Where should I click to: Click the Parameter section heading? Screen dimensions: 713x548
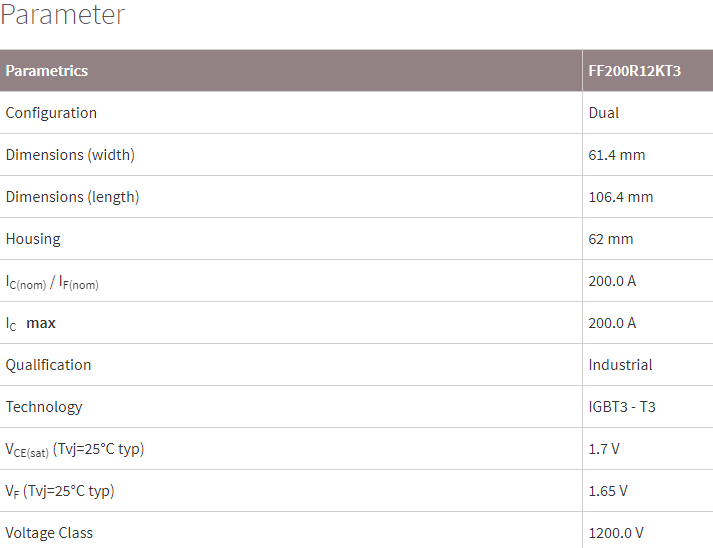pos(63,16)
